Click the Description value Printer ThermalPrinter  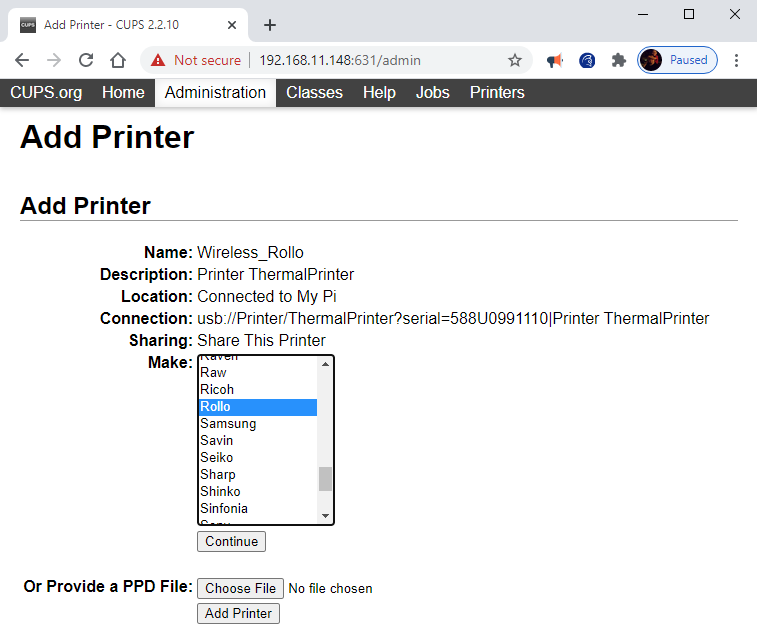pos(276,275)
